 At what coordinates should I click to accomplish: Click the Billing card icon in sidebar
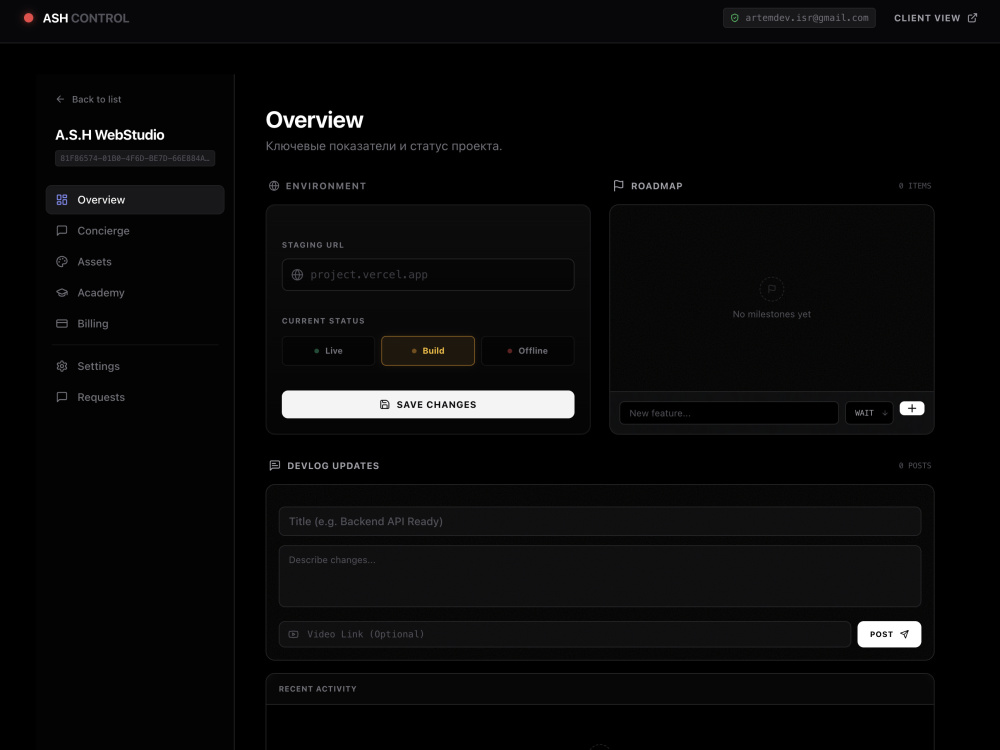pyautogui.click(x=62, y=323)
